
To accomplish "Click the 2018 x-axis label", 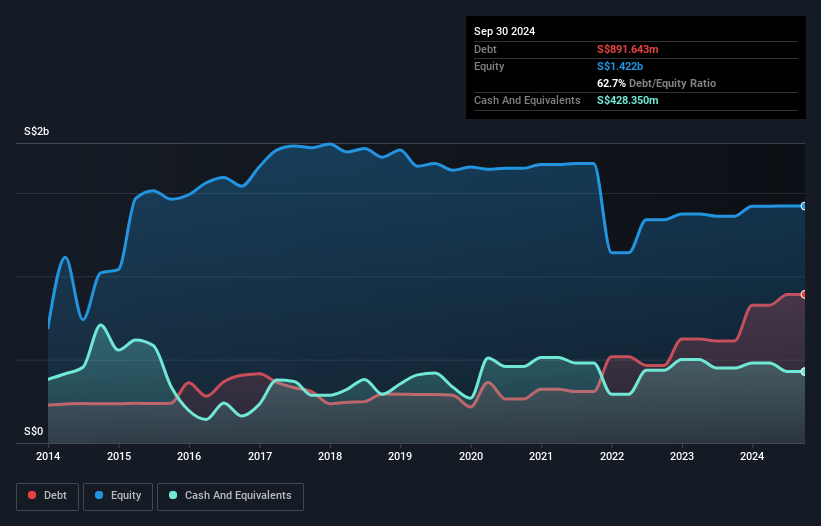I will [x=330, y=456].
